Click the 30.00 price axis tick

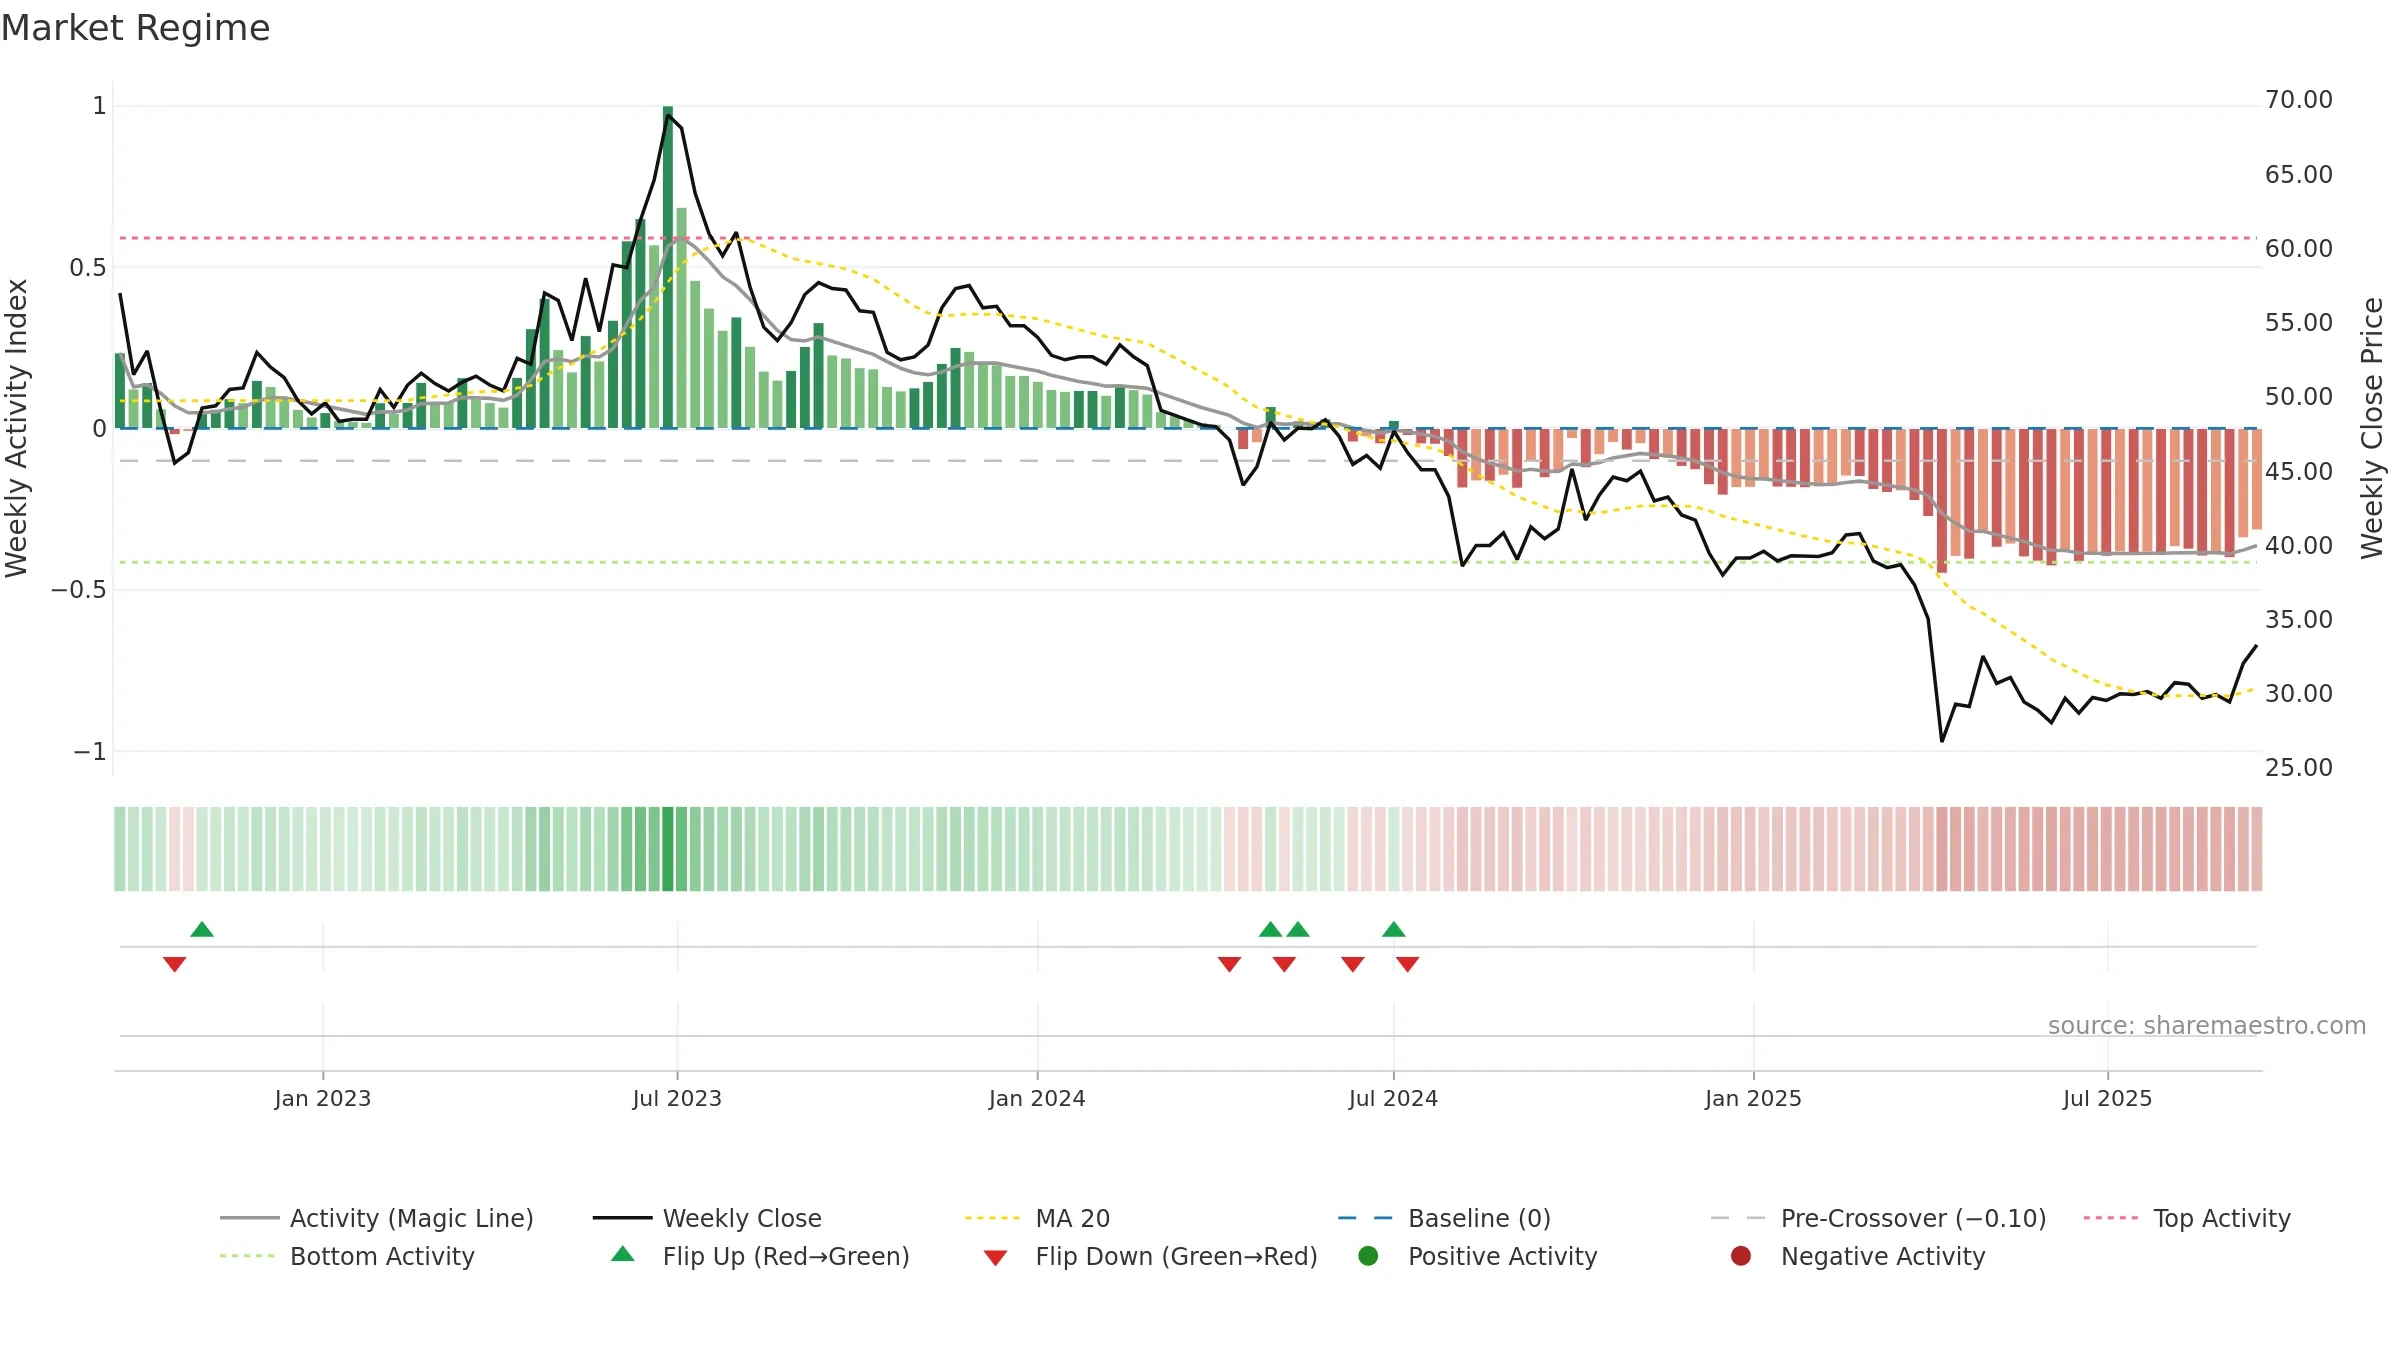click(2298, 693)
